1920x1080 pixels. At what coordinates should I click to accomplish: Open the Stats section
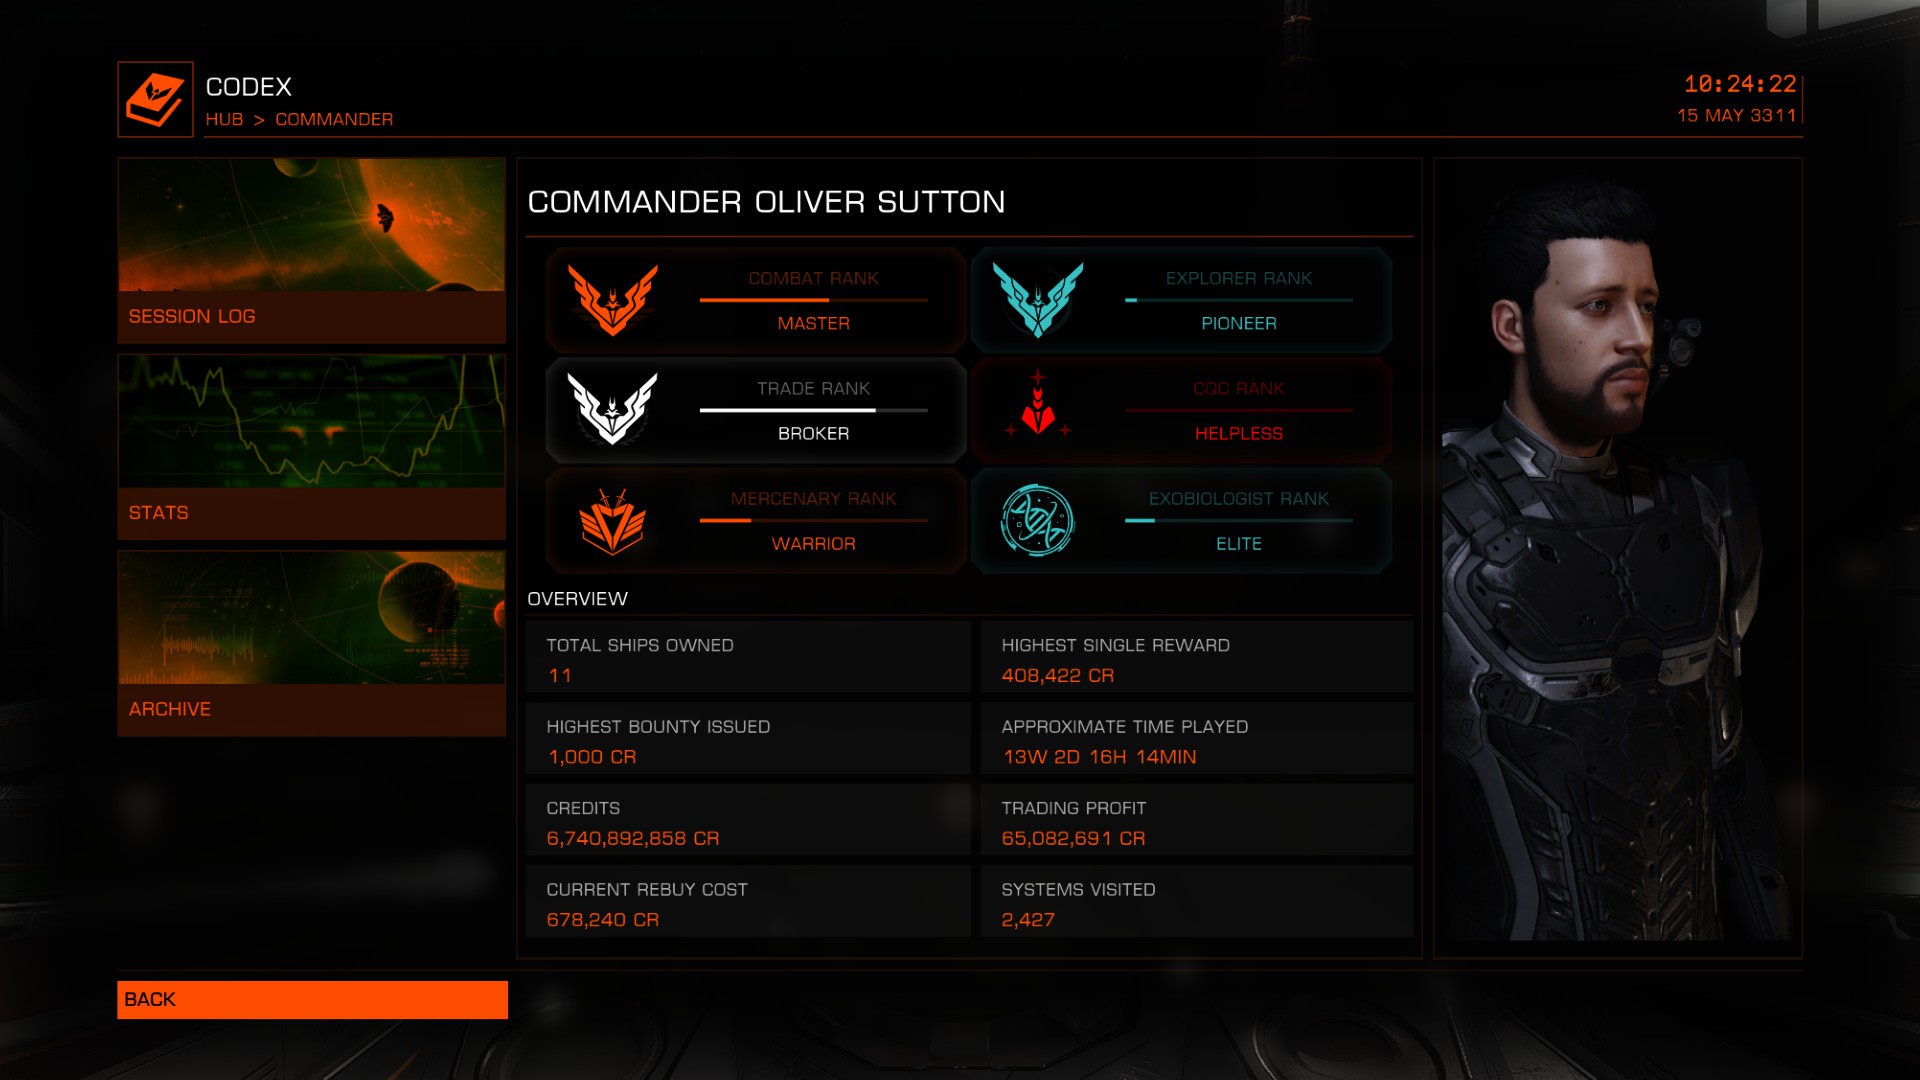312,447
